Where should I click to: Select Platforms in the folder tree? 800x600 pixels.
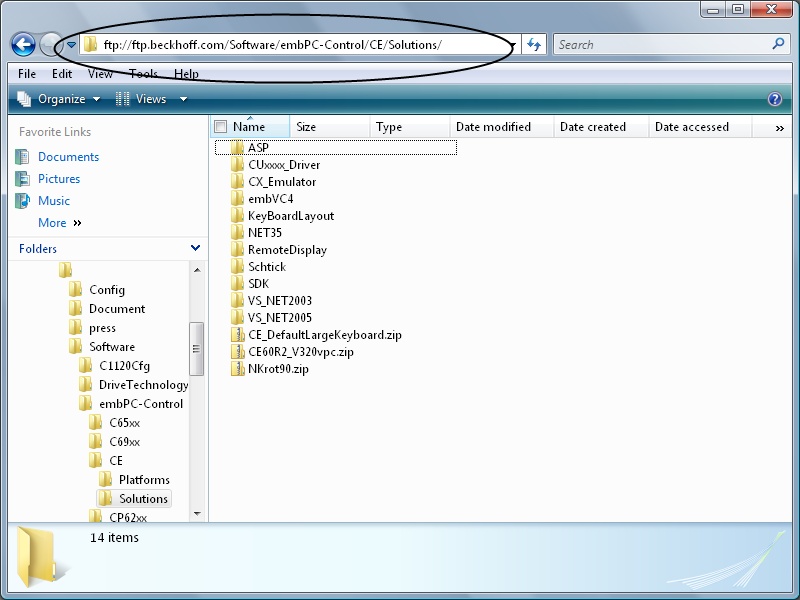144,480
